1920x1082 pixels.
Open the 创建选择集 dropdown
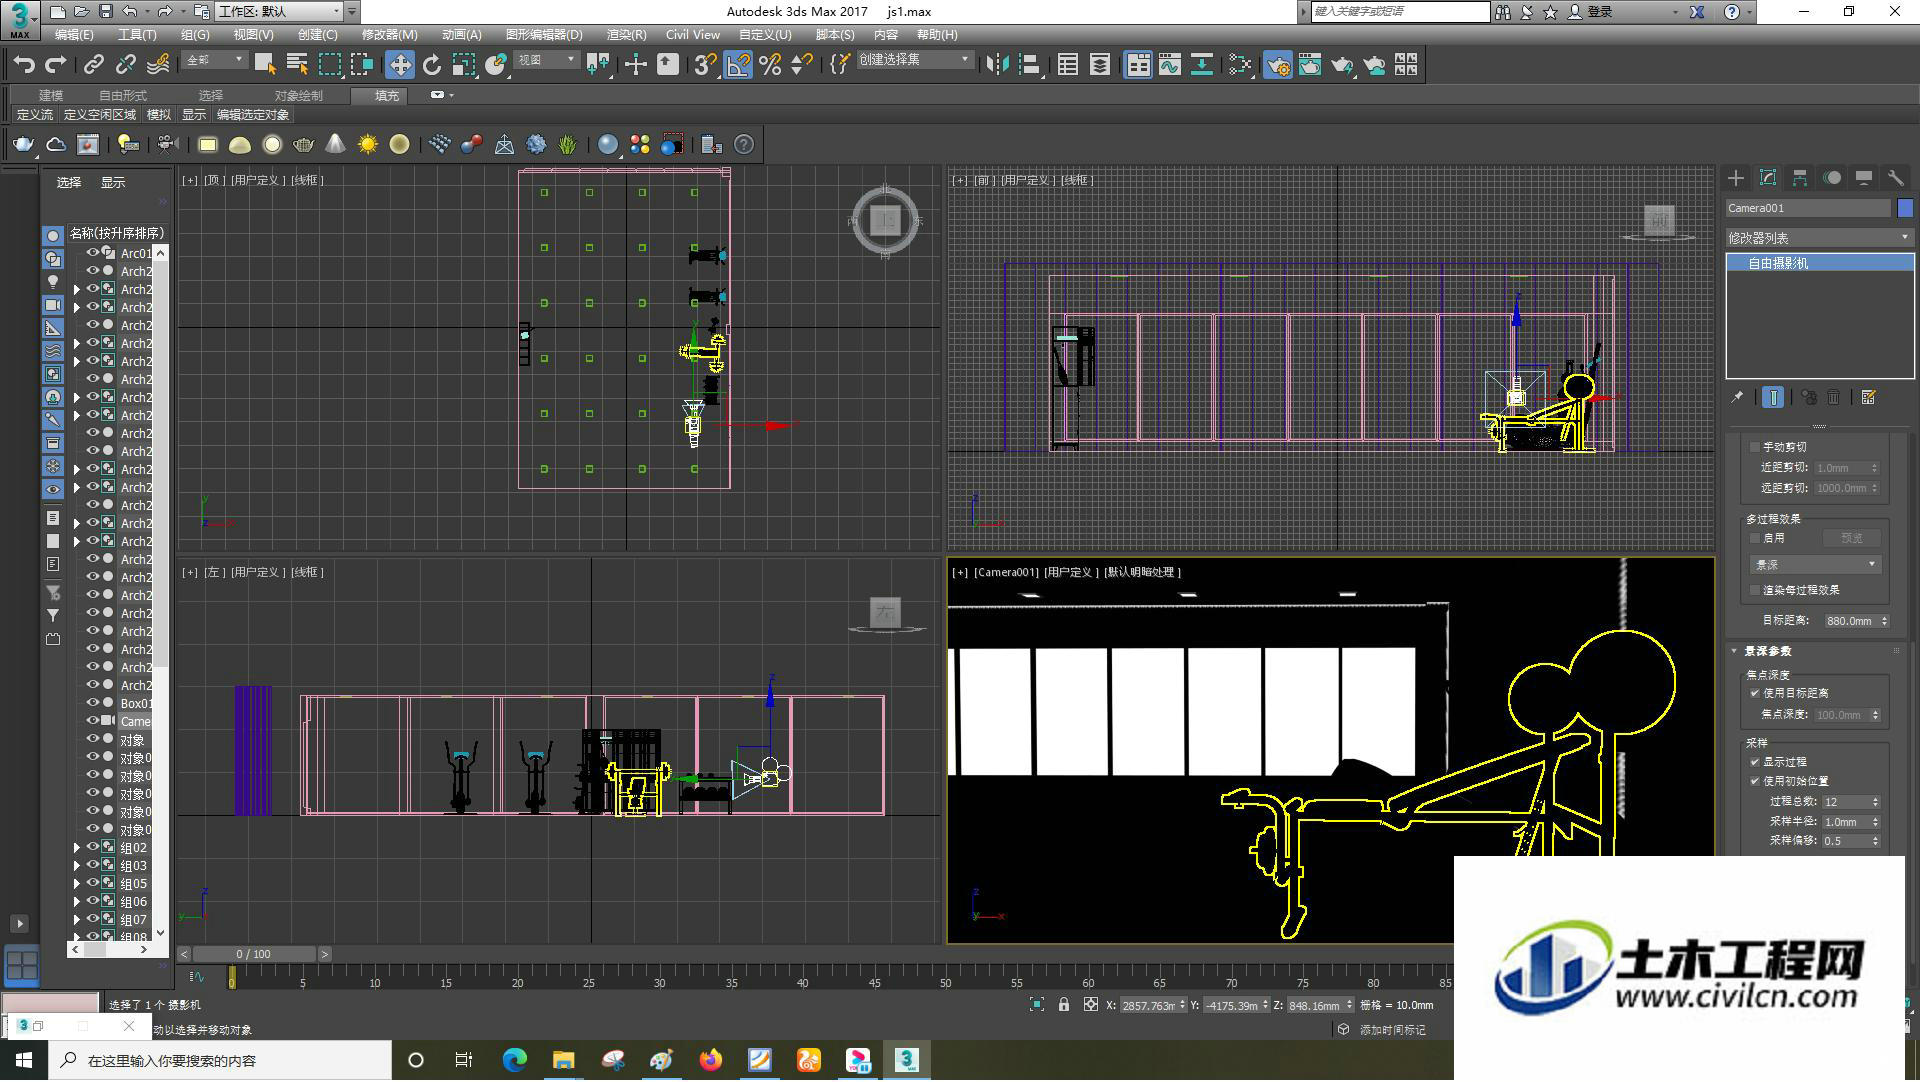click(x=914, y=60)
